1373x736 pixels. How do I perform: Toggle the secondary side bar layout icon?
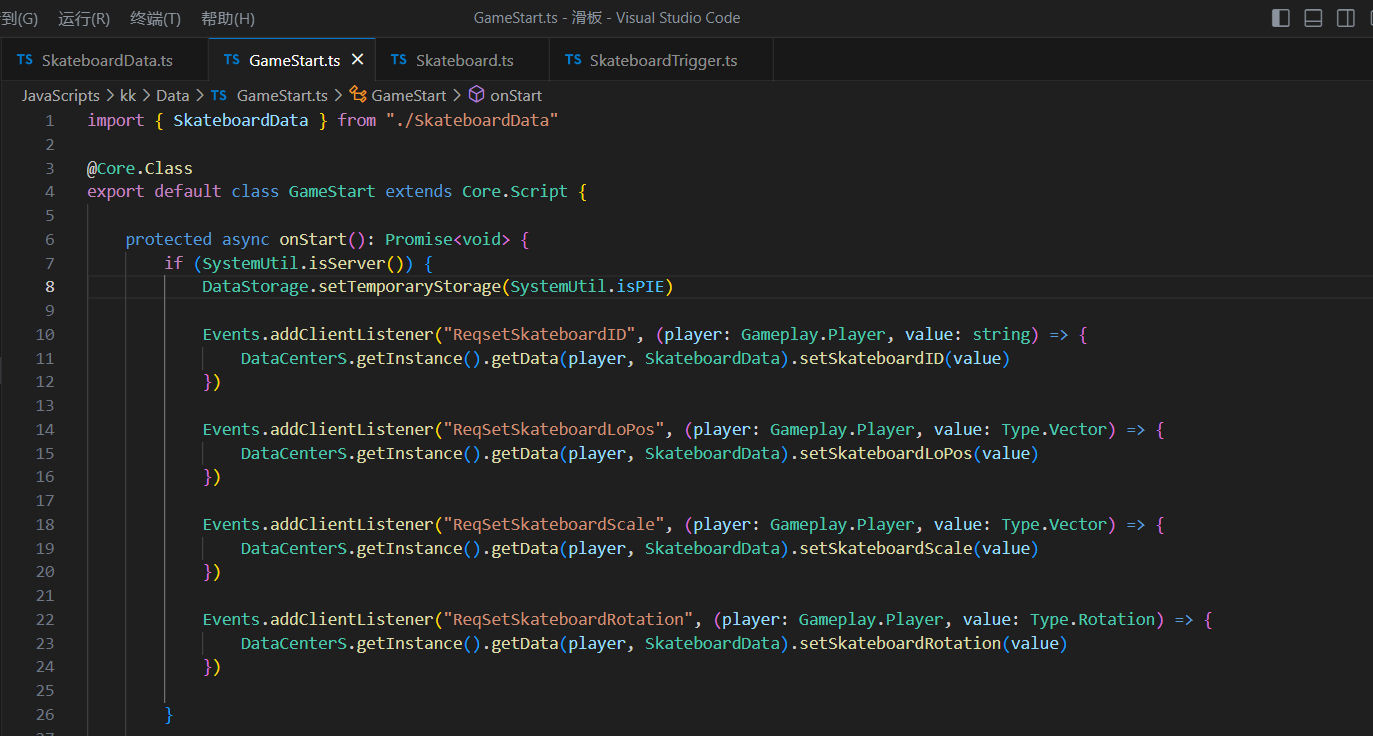pos(1346,18)
